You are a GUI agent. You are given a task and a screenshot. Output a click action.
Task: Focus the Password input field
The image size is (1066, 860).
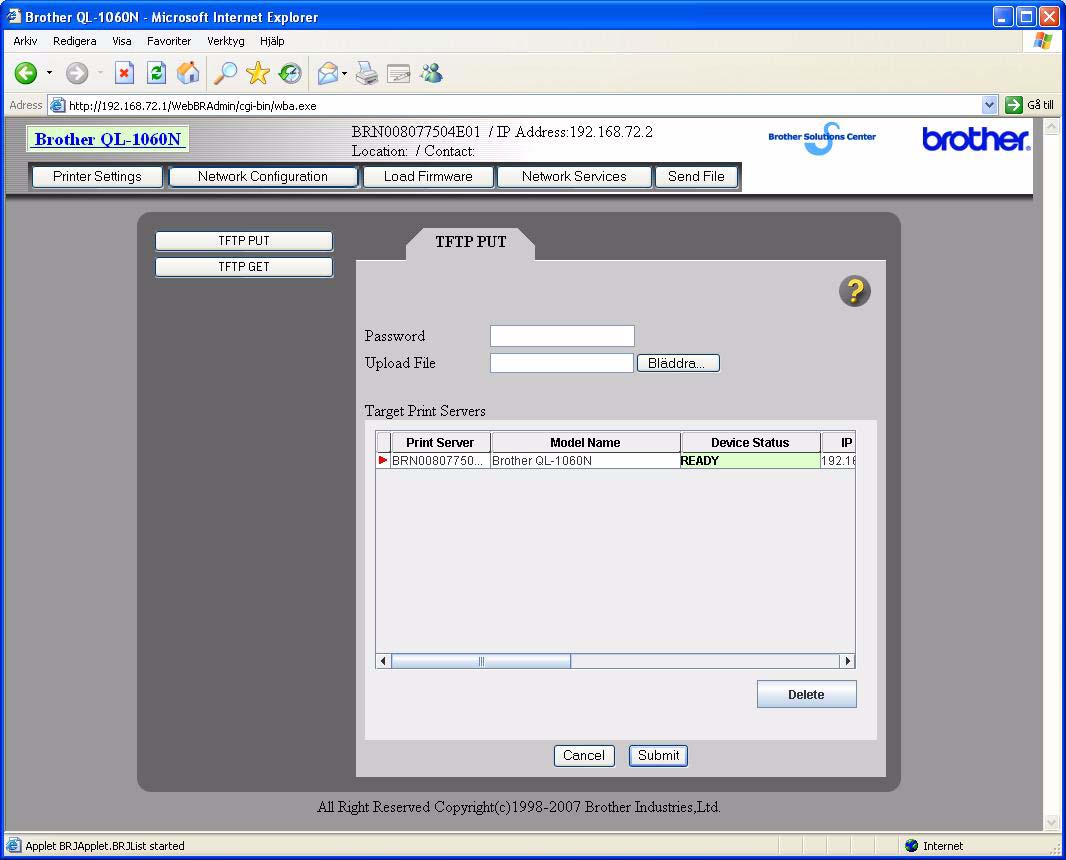(x=562, y=336)
